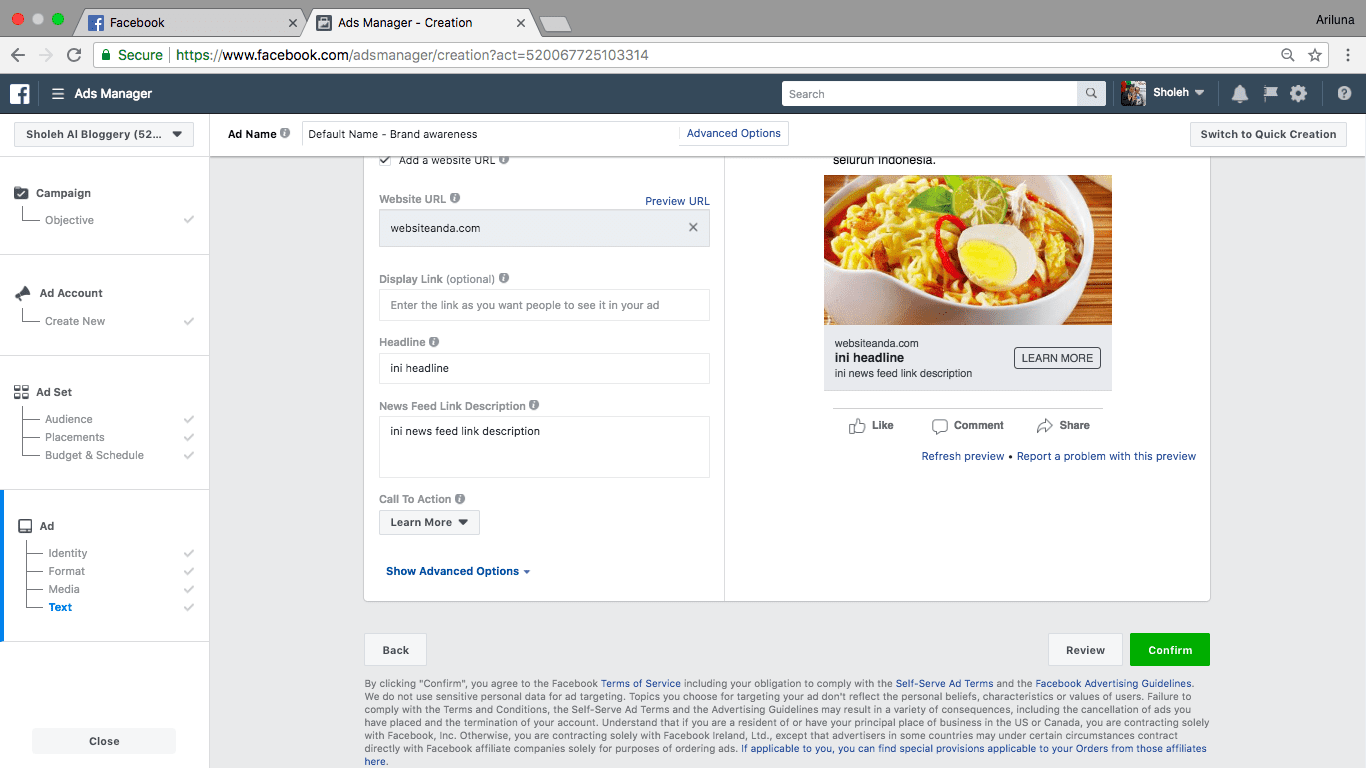Open the Sholeh Al Bloggery account selector
The image size is (1366, 768).
pyautogui.click(x=103, y=133)
